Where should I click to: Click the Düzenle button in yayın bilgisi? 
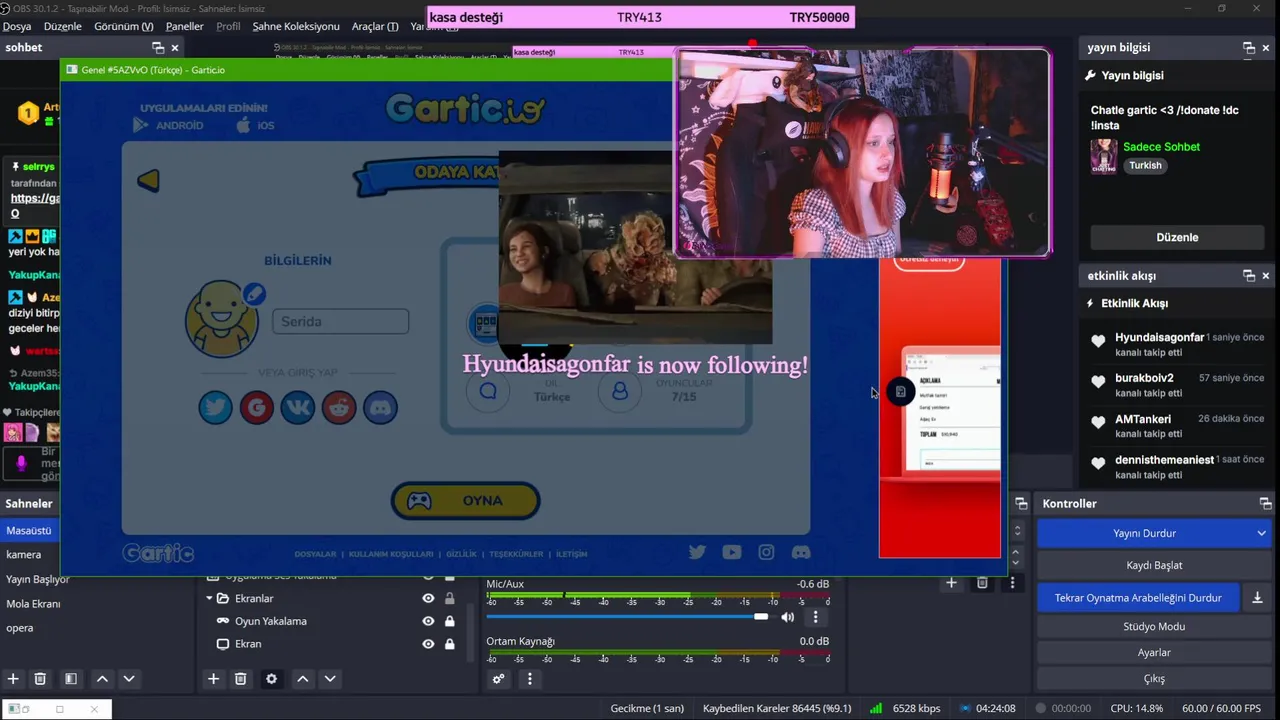click(x=1177, y=237)
